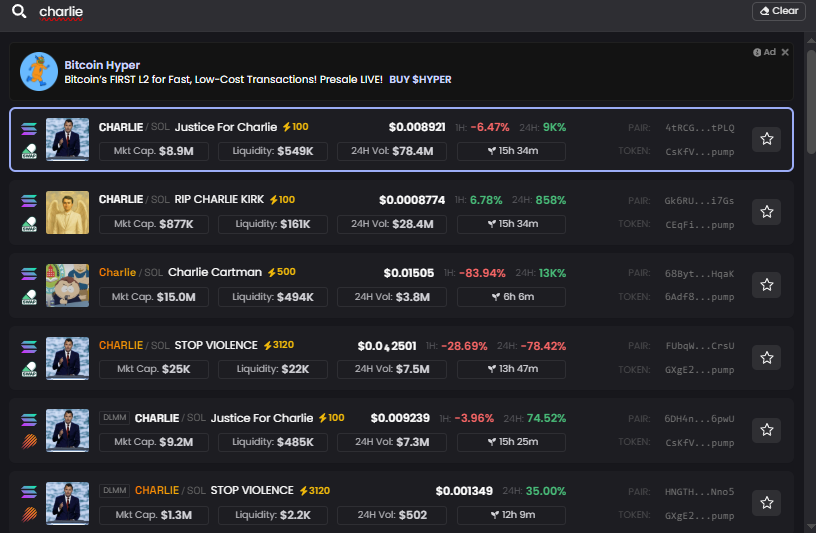Click the PumpSwap DEX icon on Charlie Cartman row
816x533 pixels.
[29, 297]
